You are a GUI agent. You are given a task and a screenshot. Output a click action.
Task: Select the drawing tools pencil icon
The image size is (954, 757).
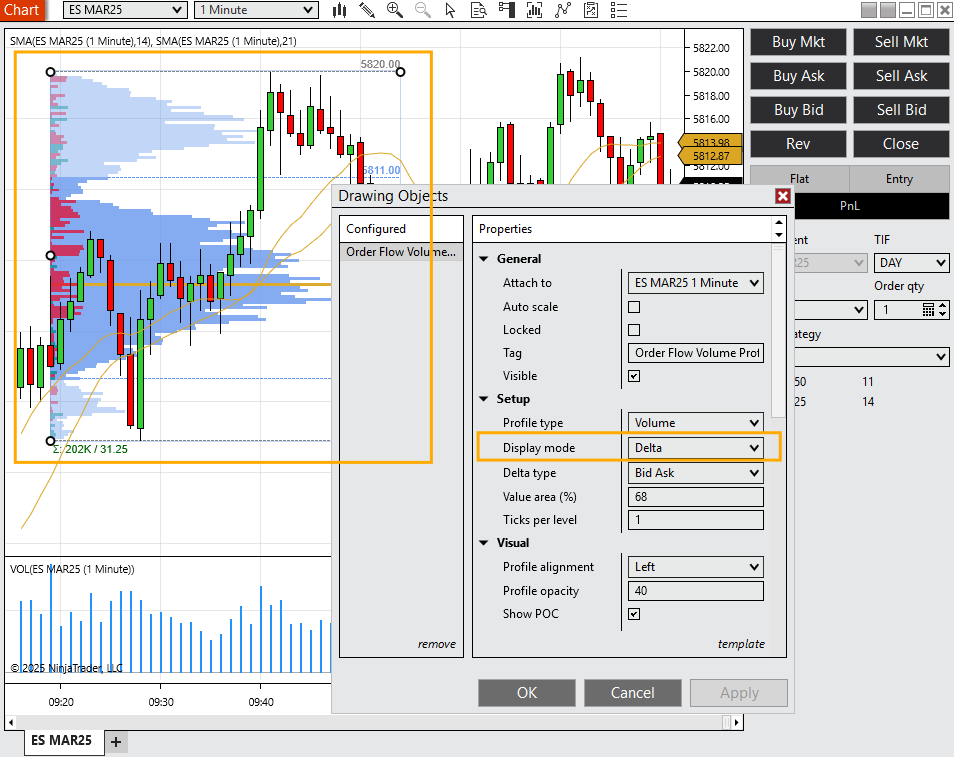click(367, 10)
